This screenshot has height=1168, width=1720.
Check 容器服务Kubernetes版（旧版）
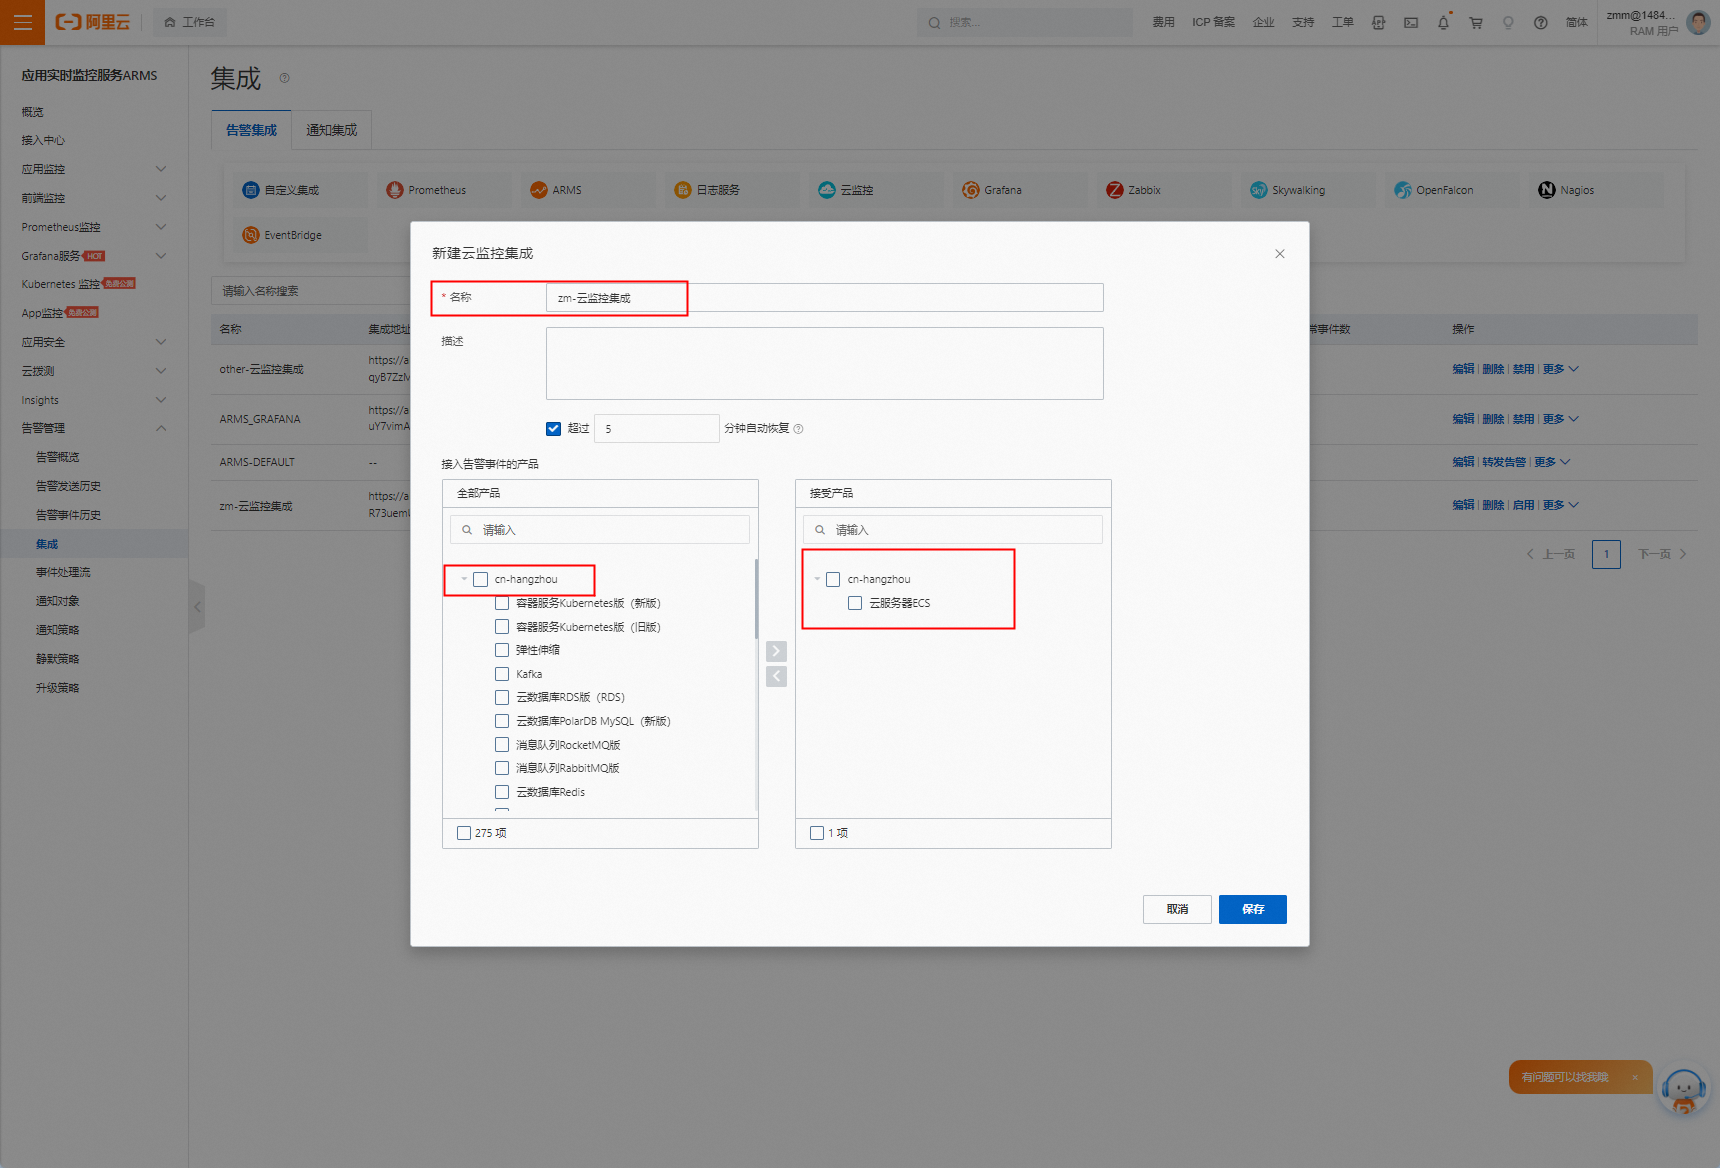(x=502, y=627)
